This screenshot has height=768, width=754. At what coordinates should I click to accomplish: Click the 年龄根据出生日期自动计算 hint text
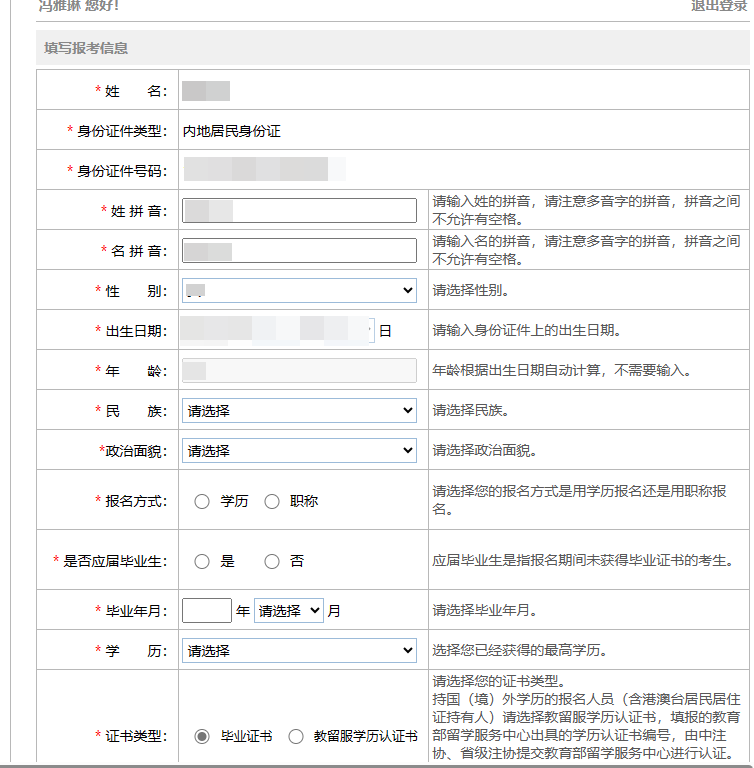tap(562, 370)
